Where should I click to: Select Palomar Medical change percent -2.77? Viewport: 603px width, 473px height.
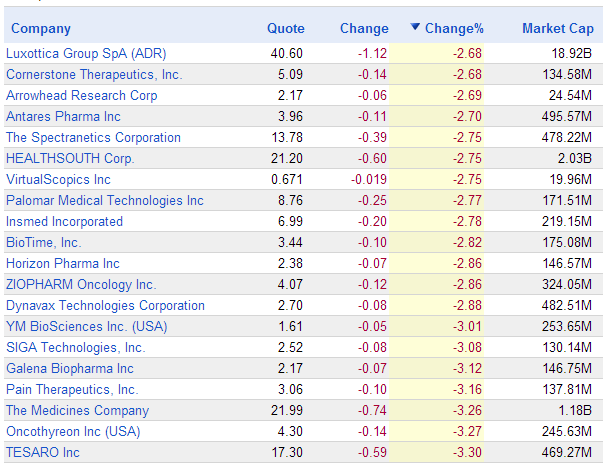tap(467, 200)
